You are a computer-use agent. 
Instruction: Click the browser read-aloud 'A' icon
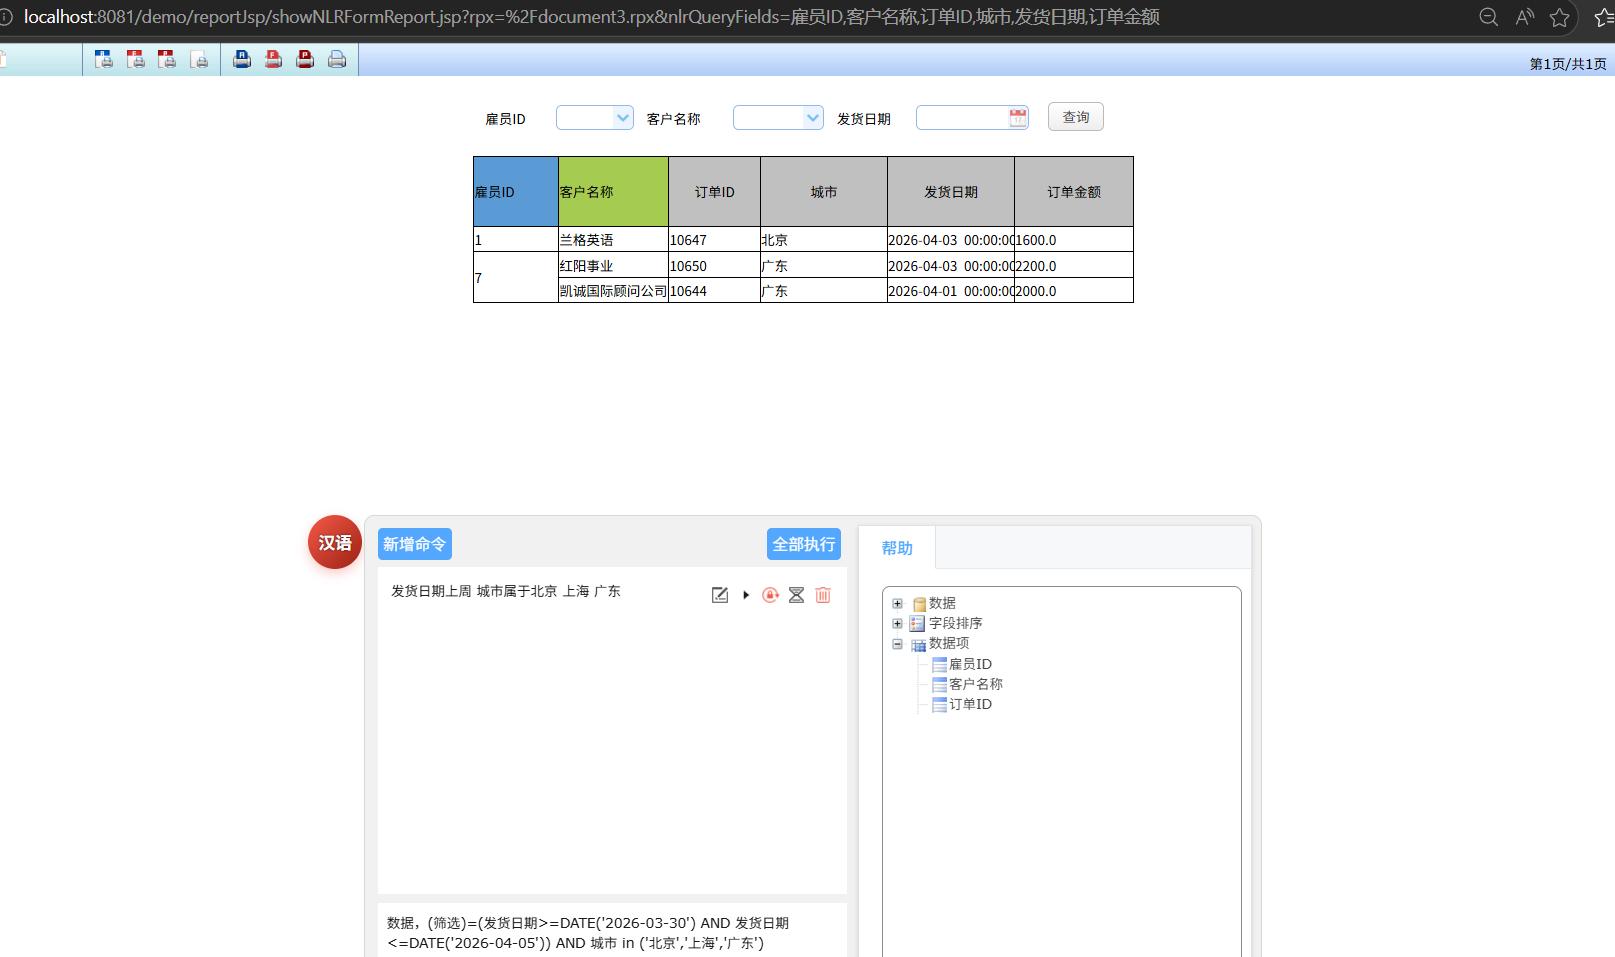[1525, 17]
